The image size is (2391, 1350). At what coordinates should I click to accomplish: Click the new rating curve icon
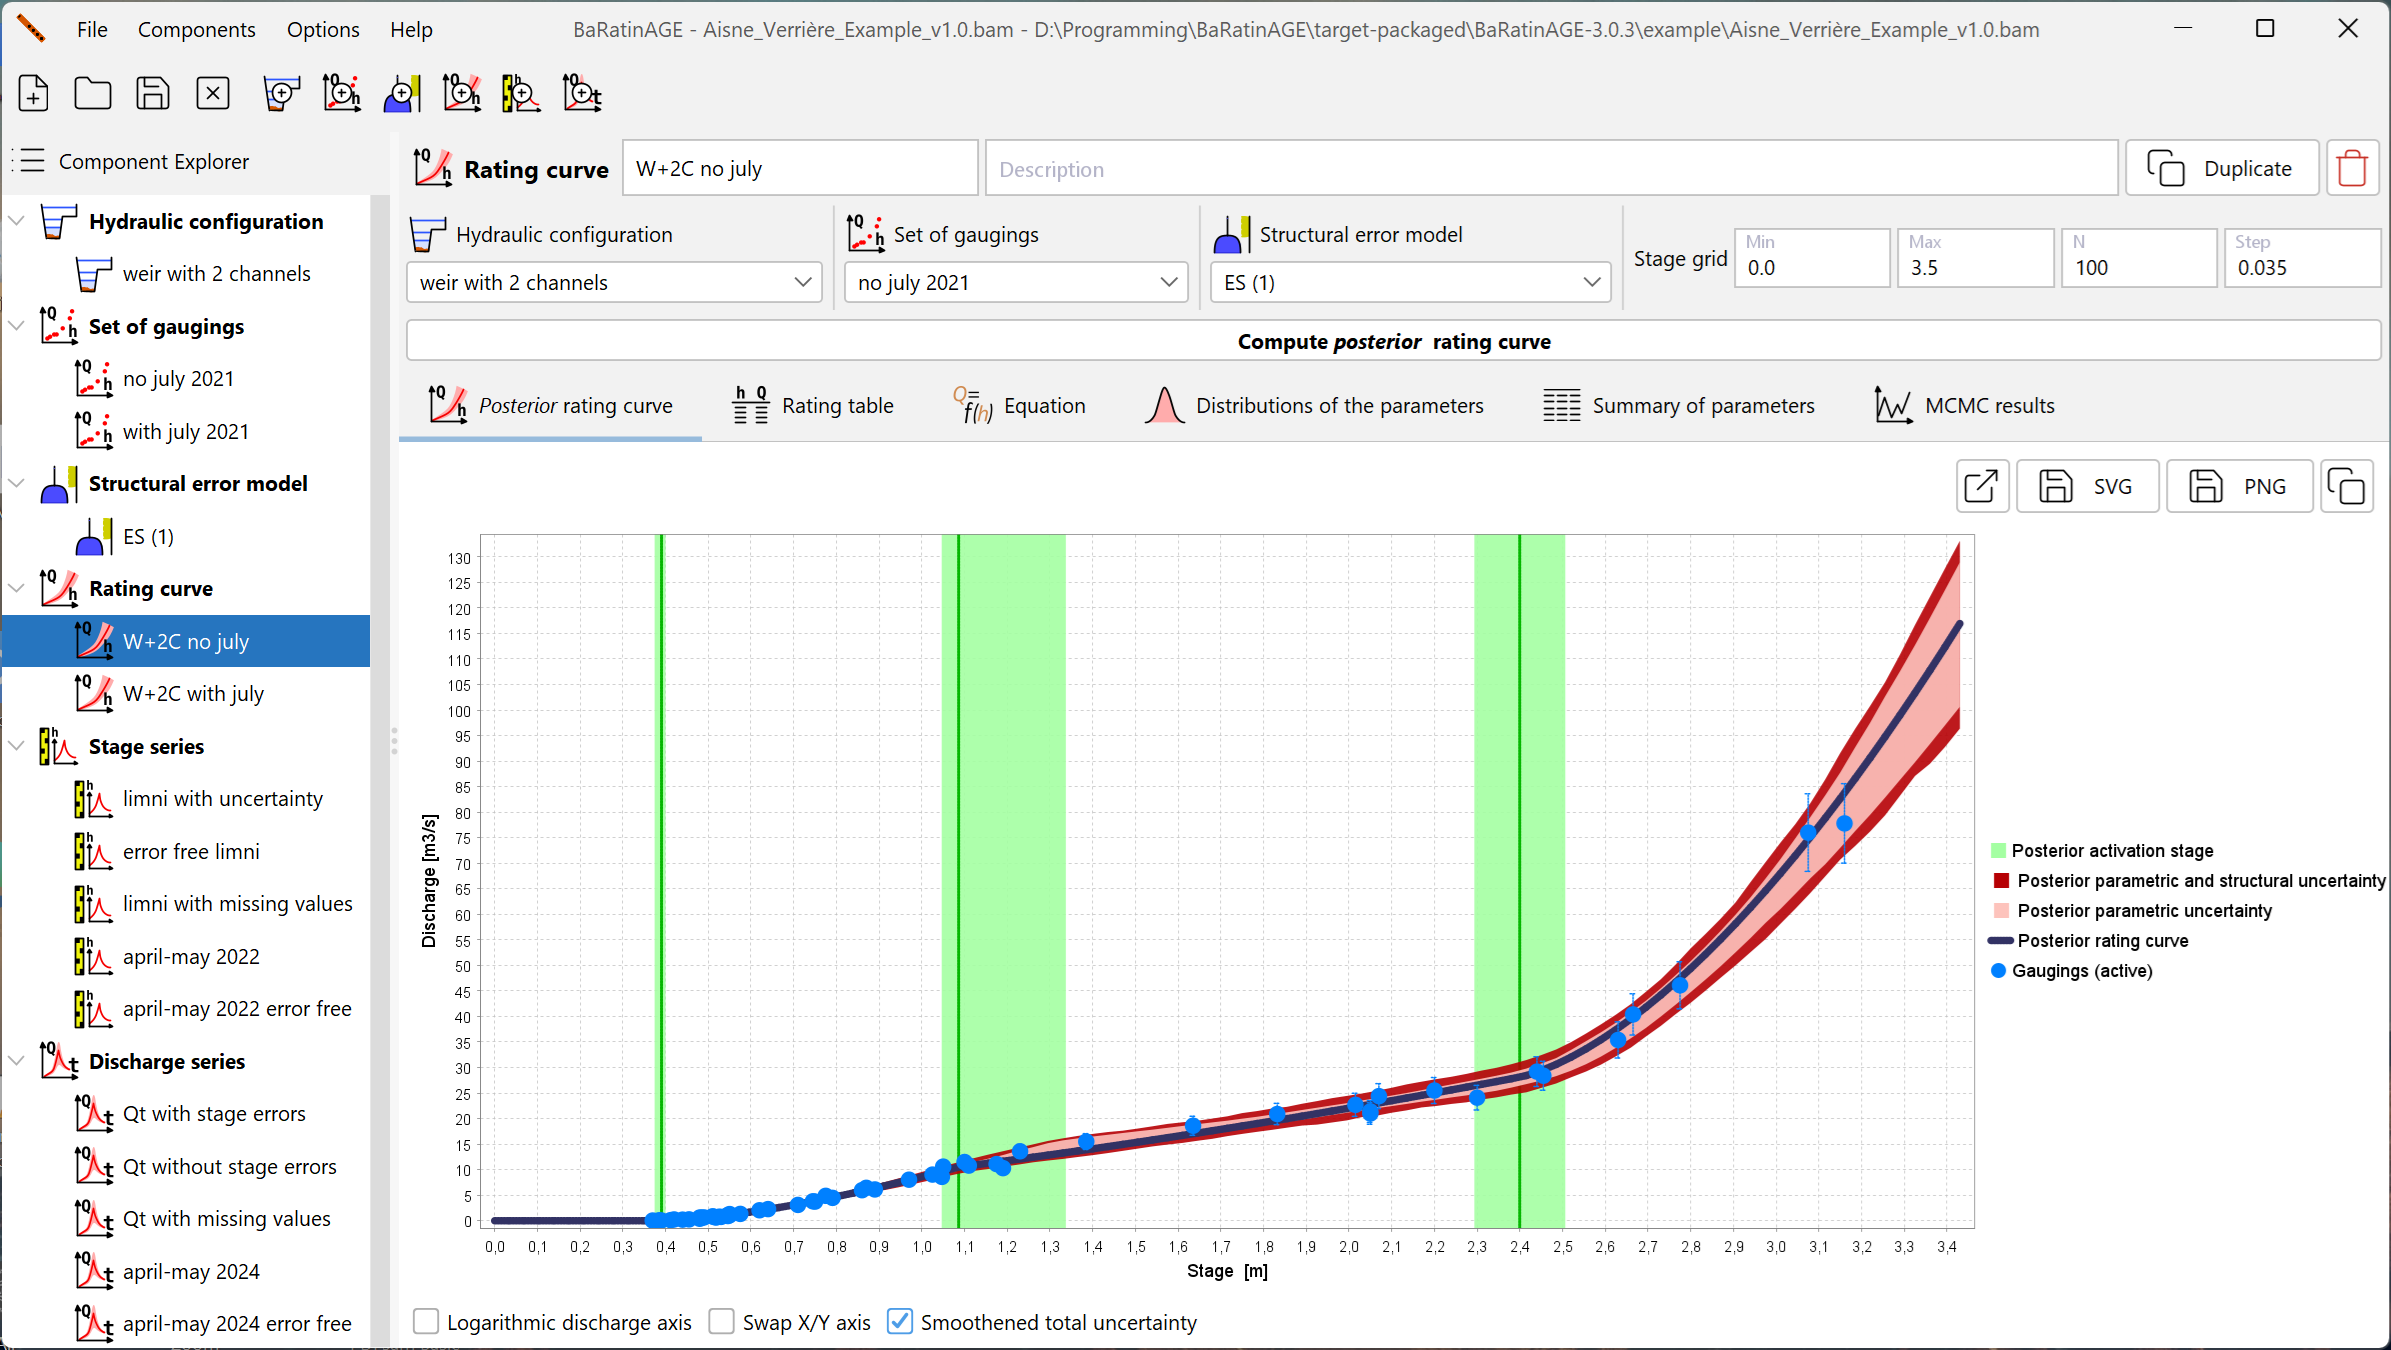click(463, 94)
